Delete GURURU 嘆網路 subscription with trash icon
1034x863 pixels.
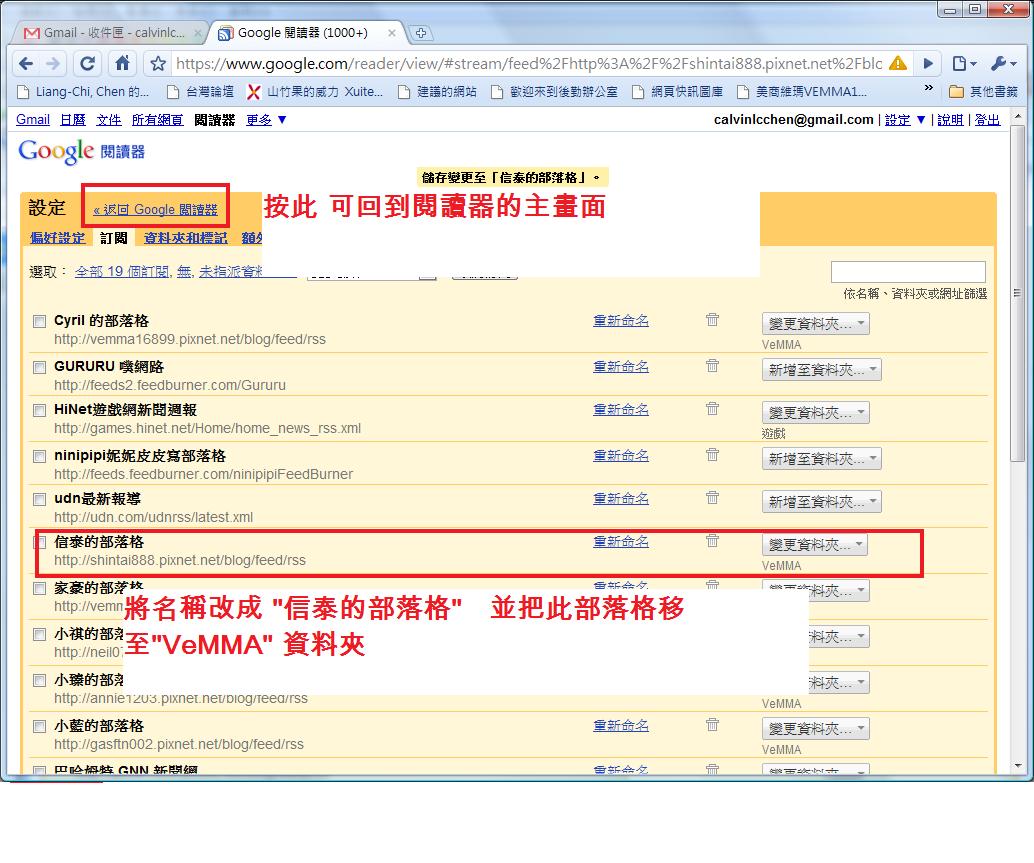pos(712,366)
